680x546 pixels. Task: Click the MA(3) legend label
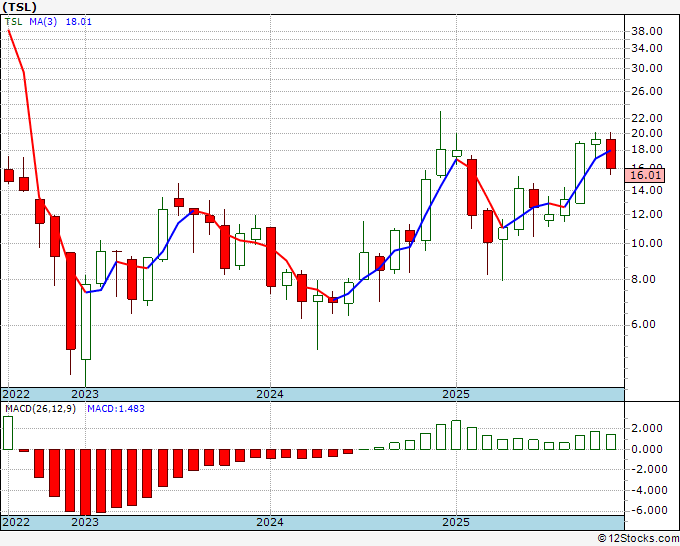click(43, 22)
